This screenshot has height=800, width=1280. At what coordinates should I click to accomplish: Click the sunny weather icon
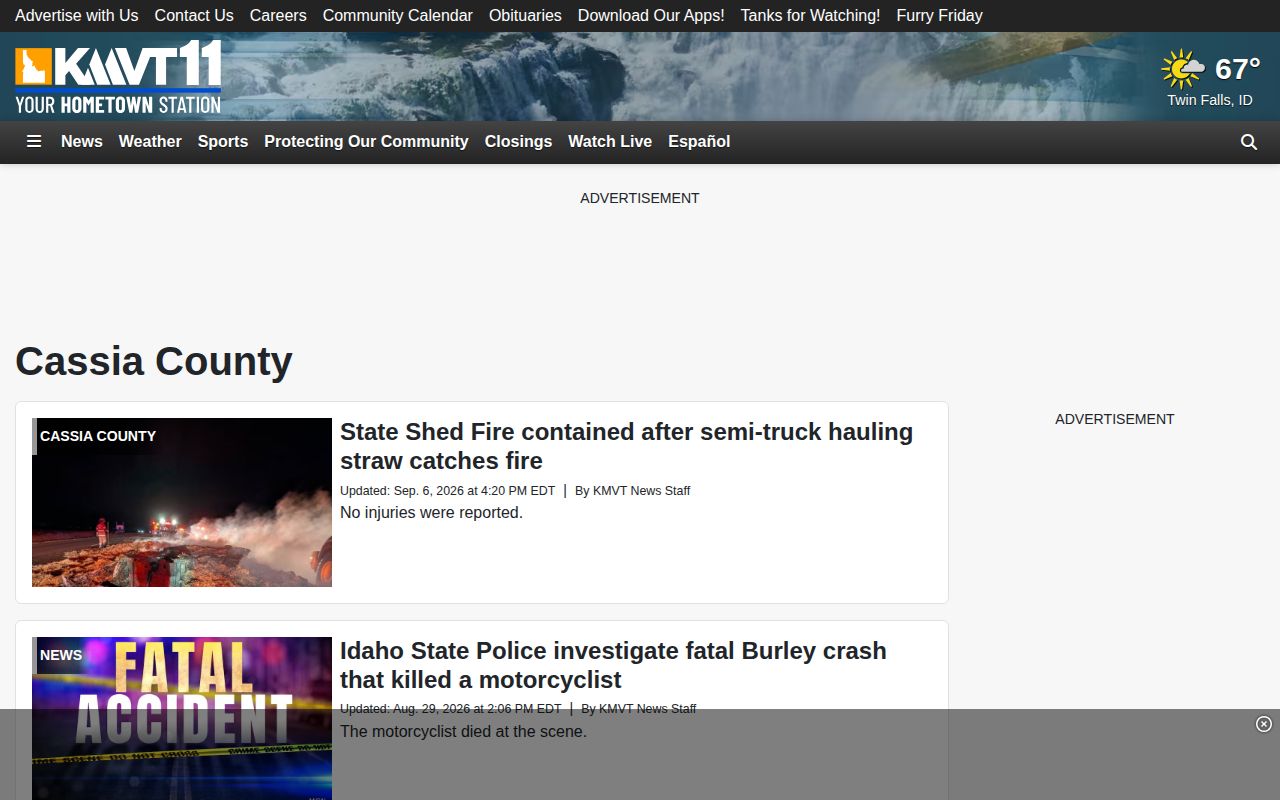pyautogui.click(x=1183, y=69)
